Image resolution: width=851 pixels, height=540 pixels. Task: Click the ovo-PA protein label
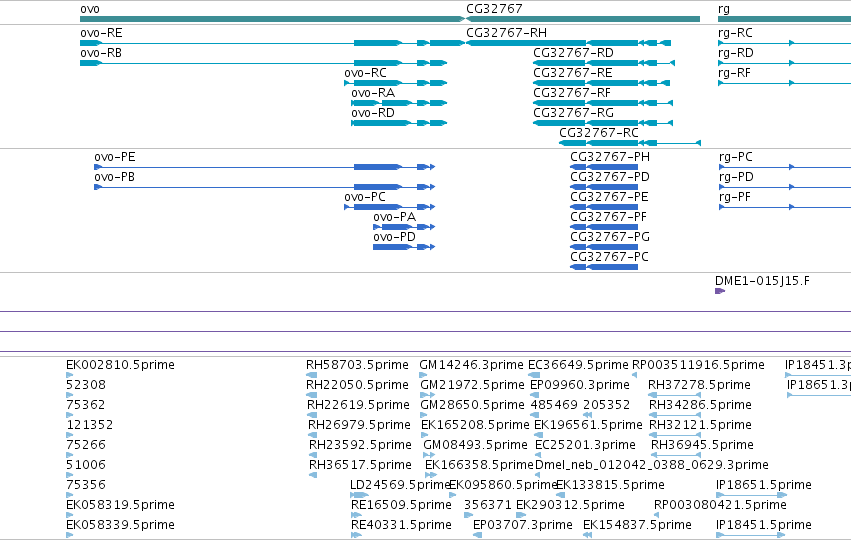pos(395,218)
